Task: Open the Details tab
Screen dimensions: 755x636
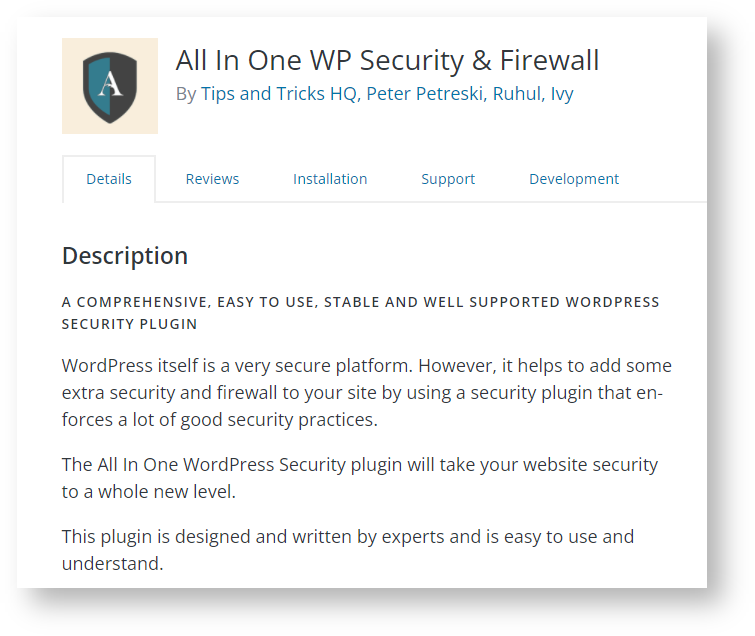Action: pyautogui.click(x=109, y=179)
